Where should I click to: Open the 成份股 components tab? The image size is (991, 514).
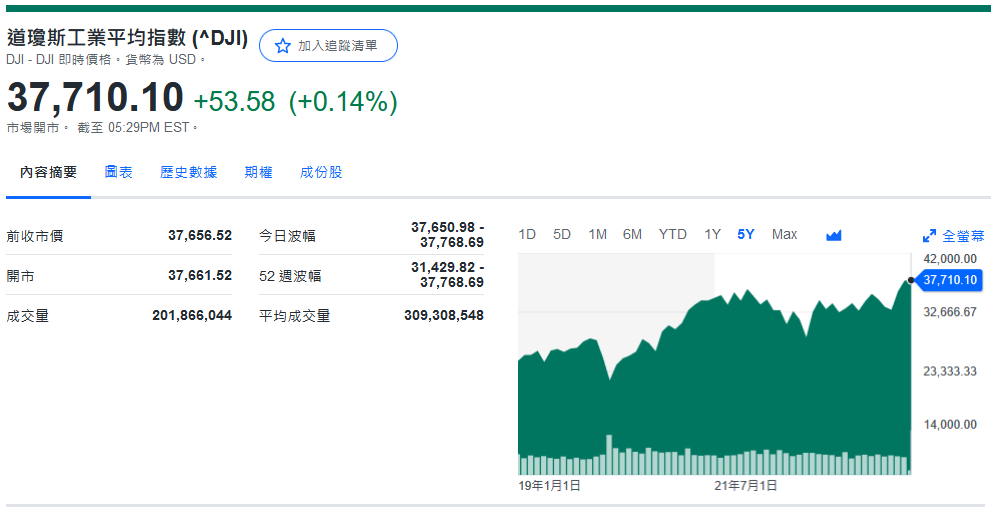[321, 172]
